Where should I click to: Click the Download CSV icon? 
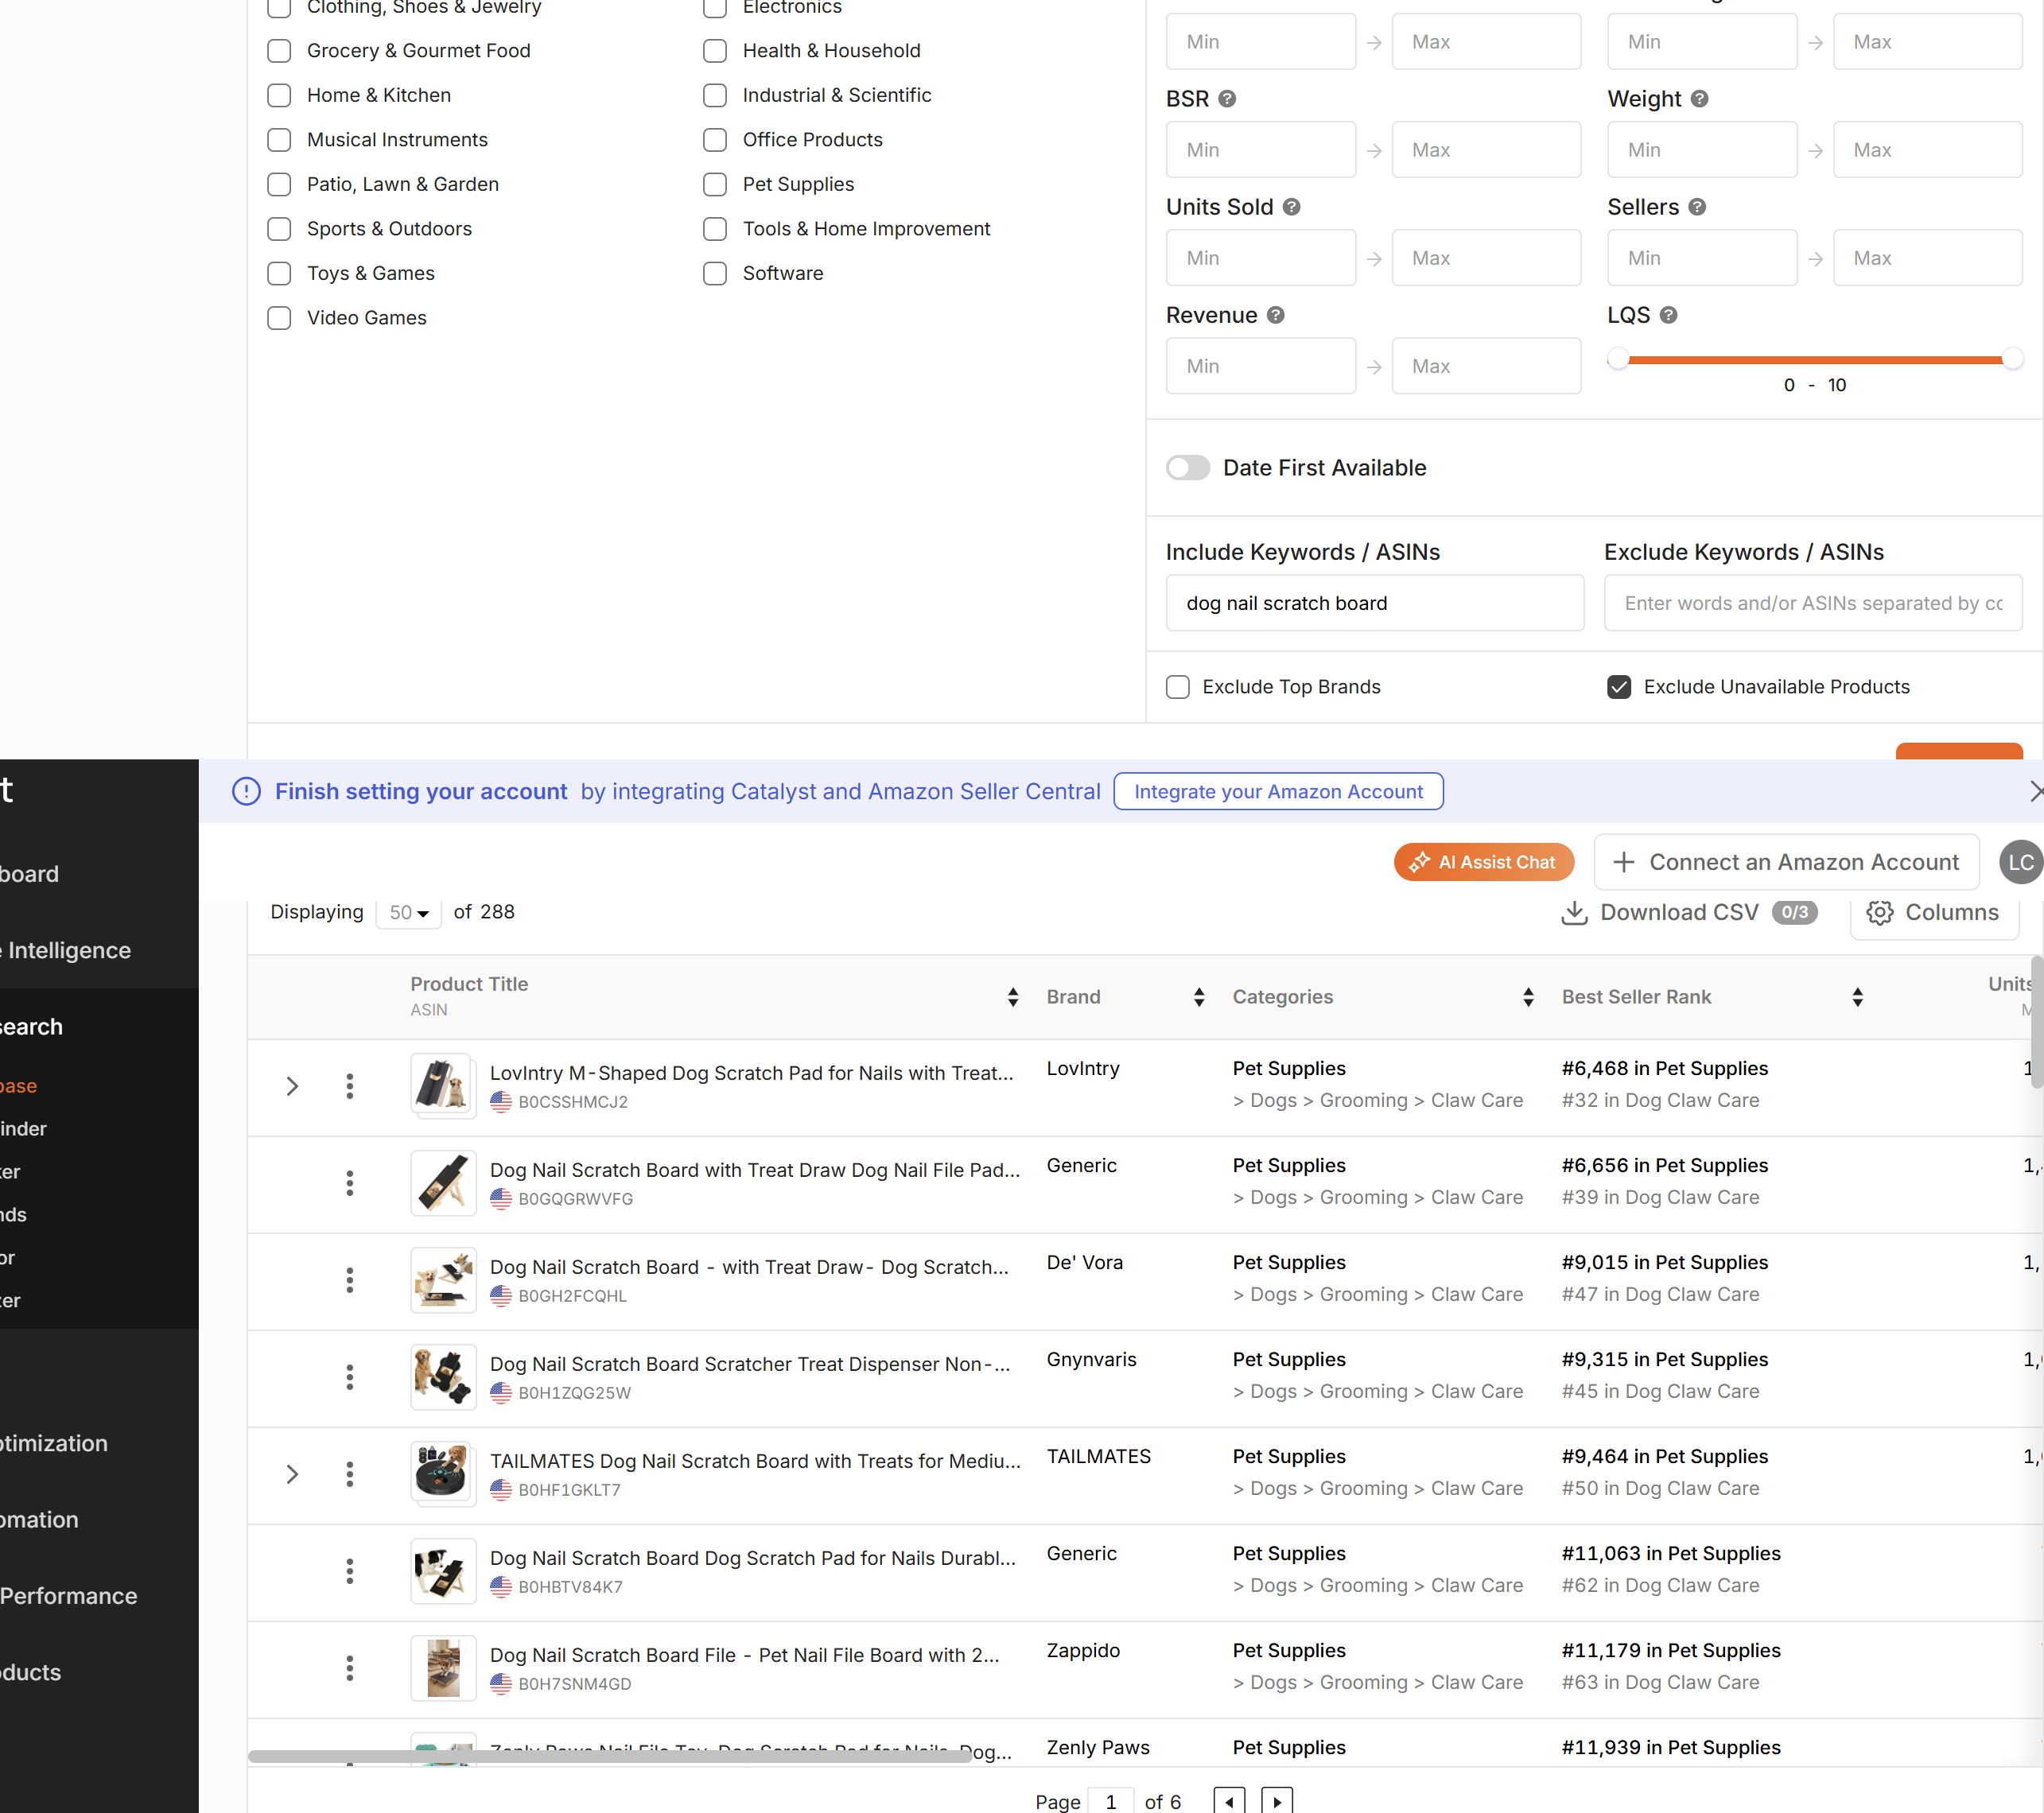coord(1575,912)
